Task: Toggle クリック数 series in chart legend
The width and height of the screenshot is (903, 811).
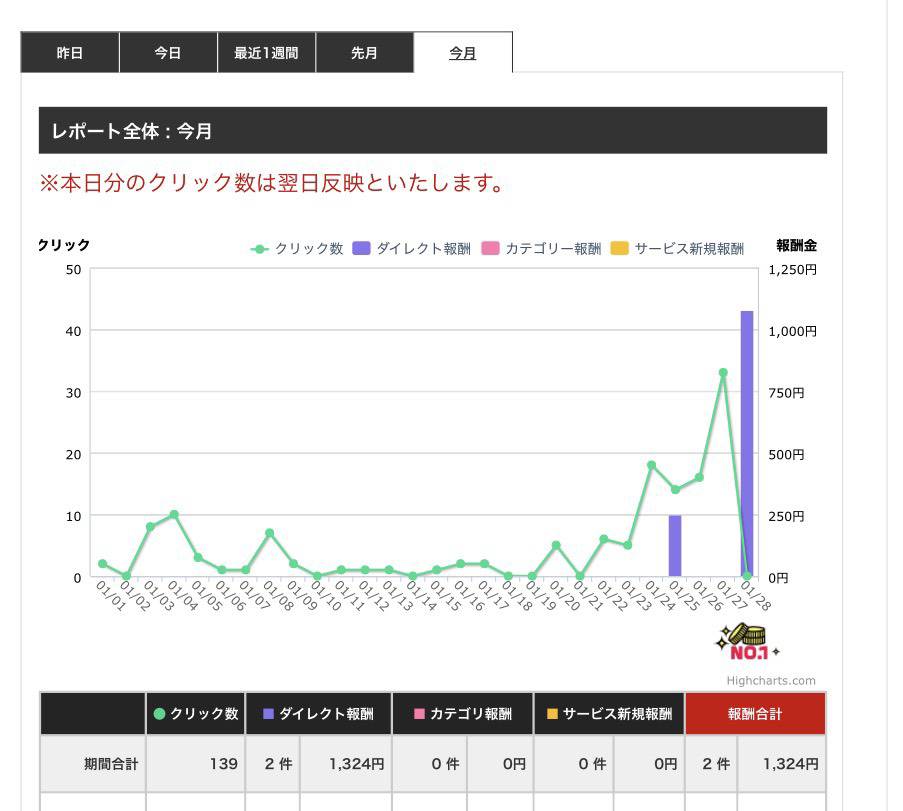Action: [x=298, y=249]
